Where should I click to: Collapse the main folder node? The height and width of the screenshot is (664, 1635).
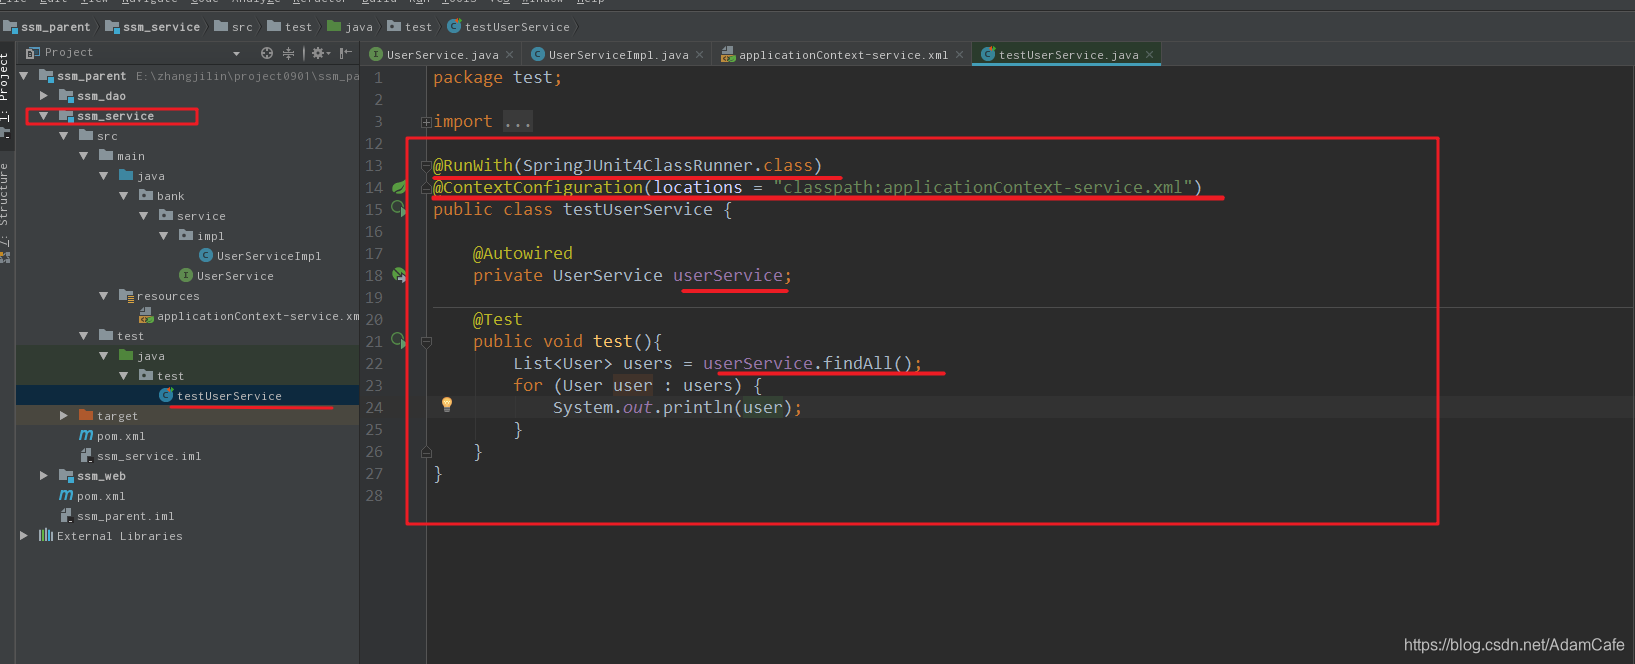tap(84, 156)
